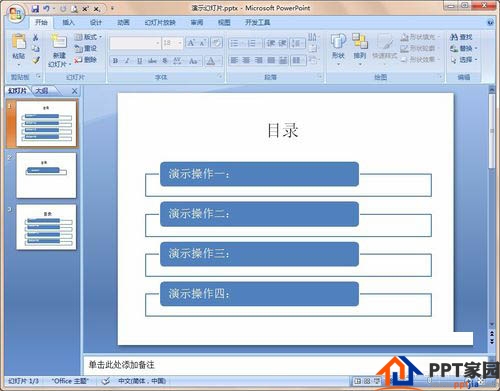Open the 排列 arrange menu
This screenshot has width=500, height=391.
tap(360, 49)
